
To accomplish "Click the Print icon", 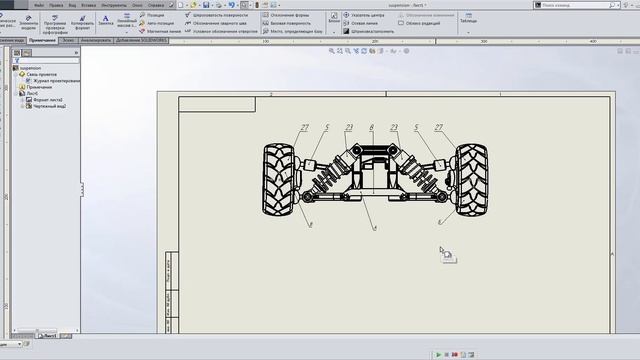I will coord(219,5).
